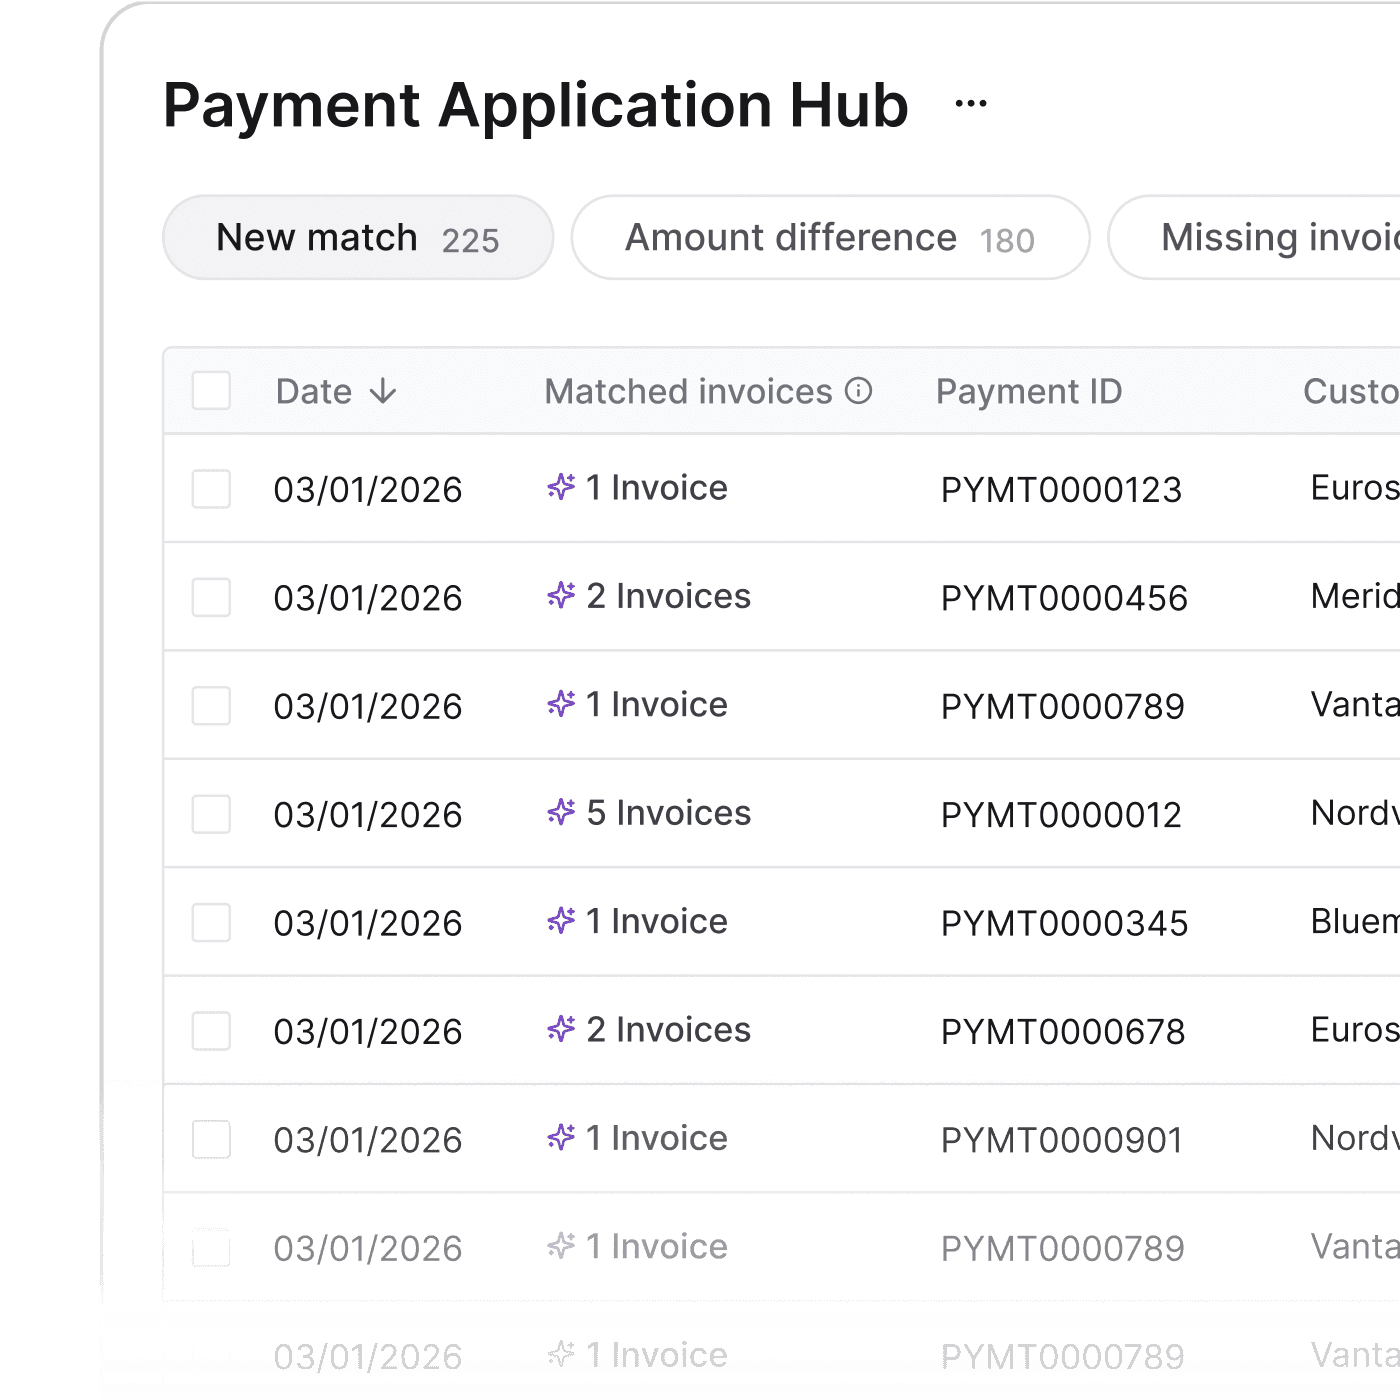Open 2 Invoices link for PYMT0000678

pyautogui.click(x=668, y=1030)
